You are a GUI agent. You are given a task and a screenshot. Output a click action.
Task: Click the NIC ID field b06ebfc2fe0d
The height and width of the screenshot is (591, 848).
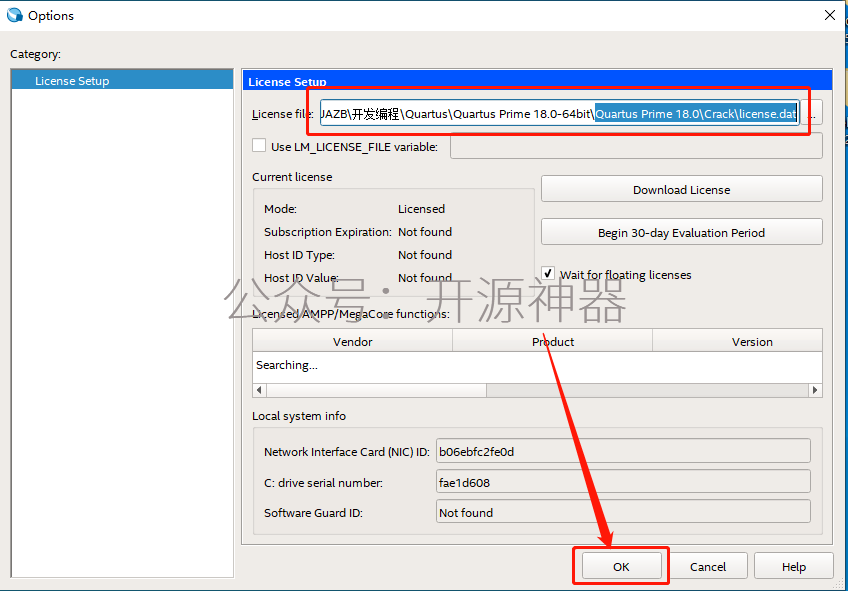pos(623,451)
